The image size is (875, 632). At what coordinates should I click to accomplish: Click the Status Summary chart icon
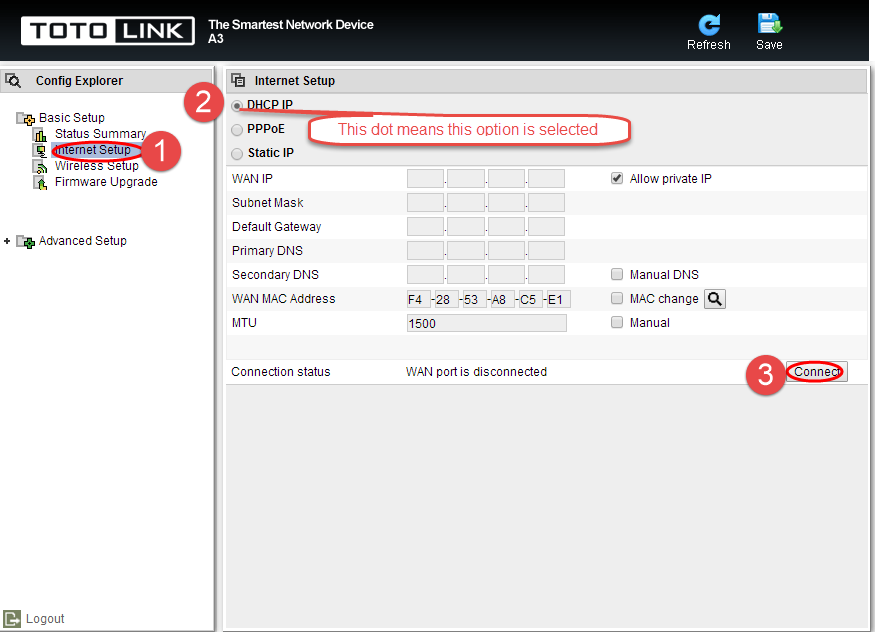tap(40, 134)
